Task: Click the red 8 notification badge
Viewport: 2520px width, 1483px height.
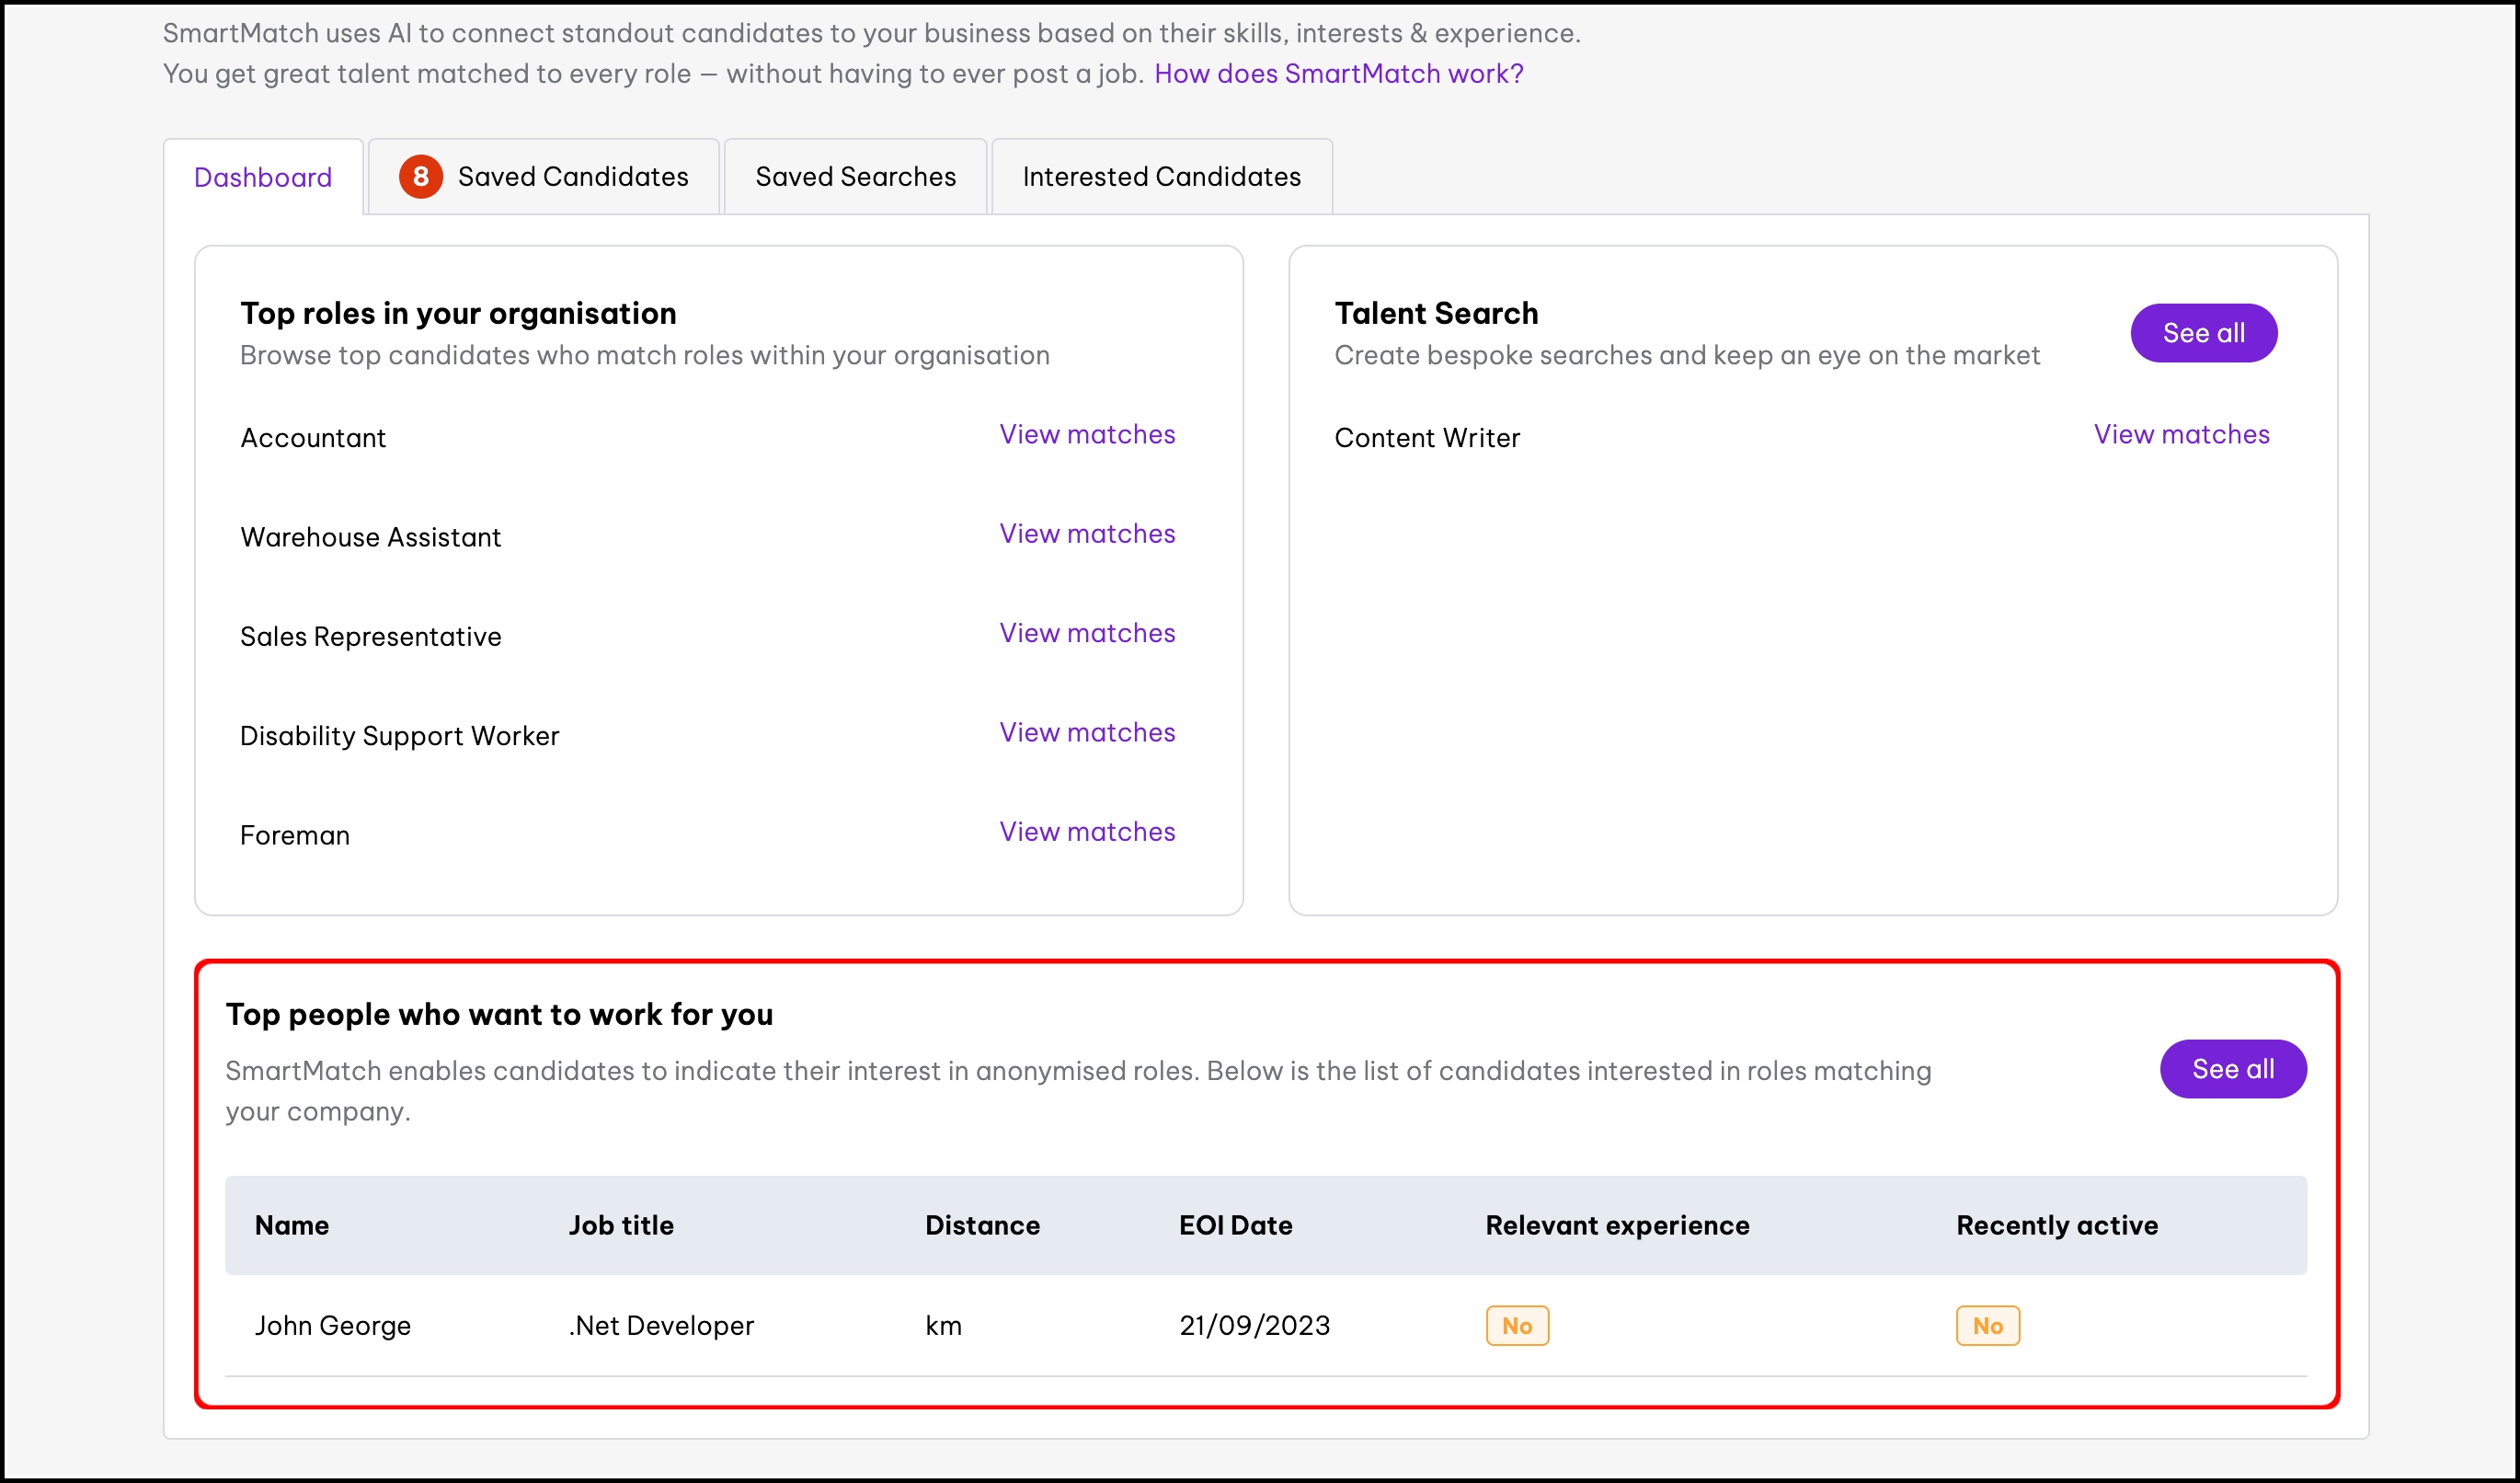Action: (421, 177)
